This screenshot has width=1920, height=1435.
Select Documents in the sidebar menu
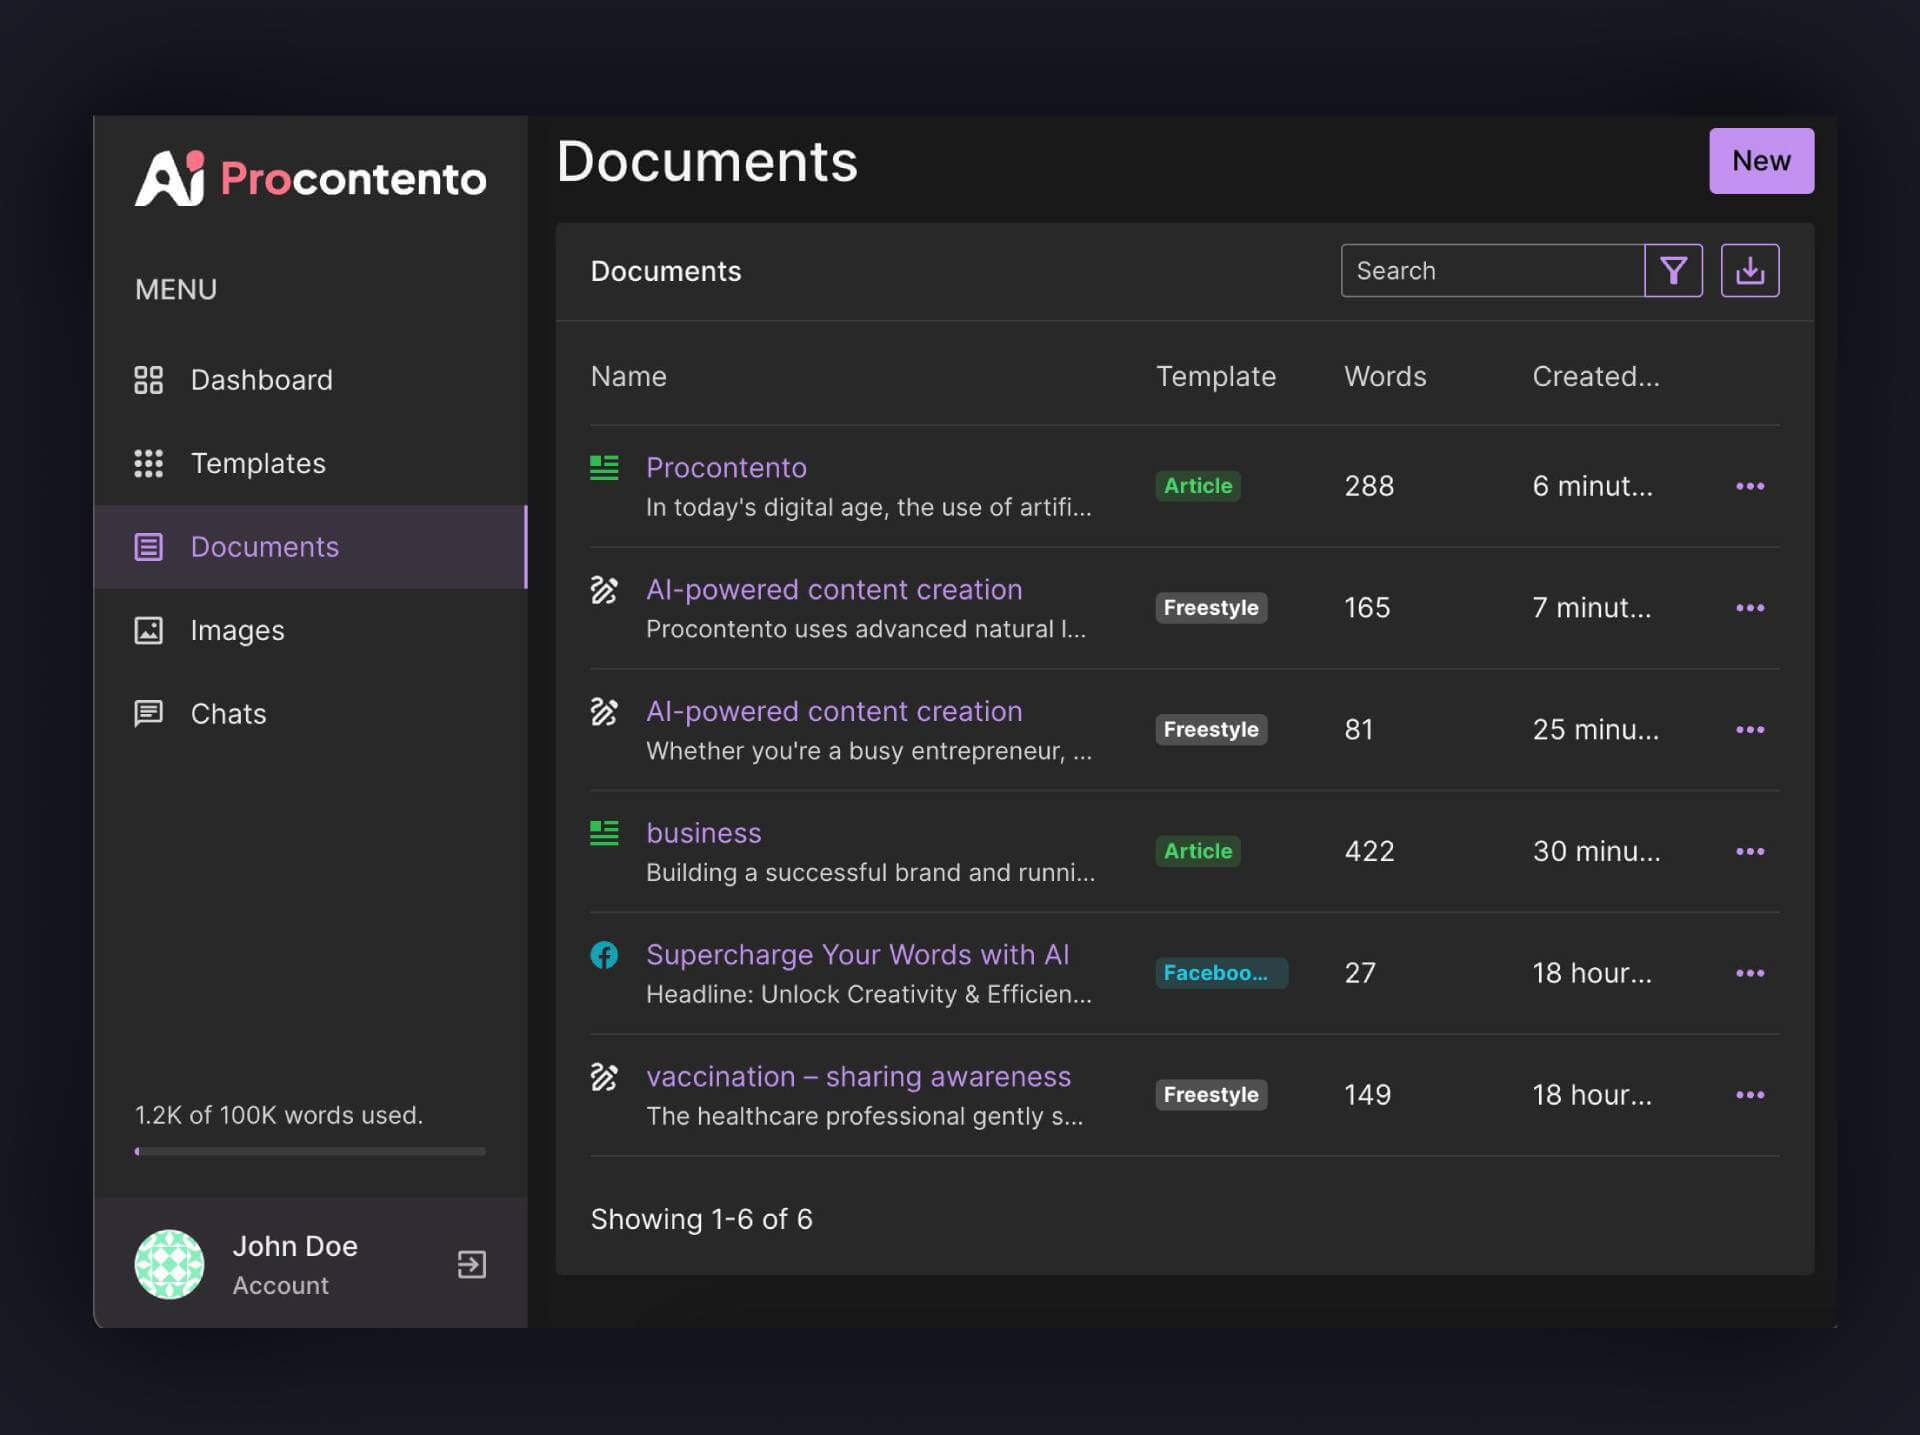coord(310,547)
